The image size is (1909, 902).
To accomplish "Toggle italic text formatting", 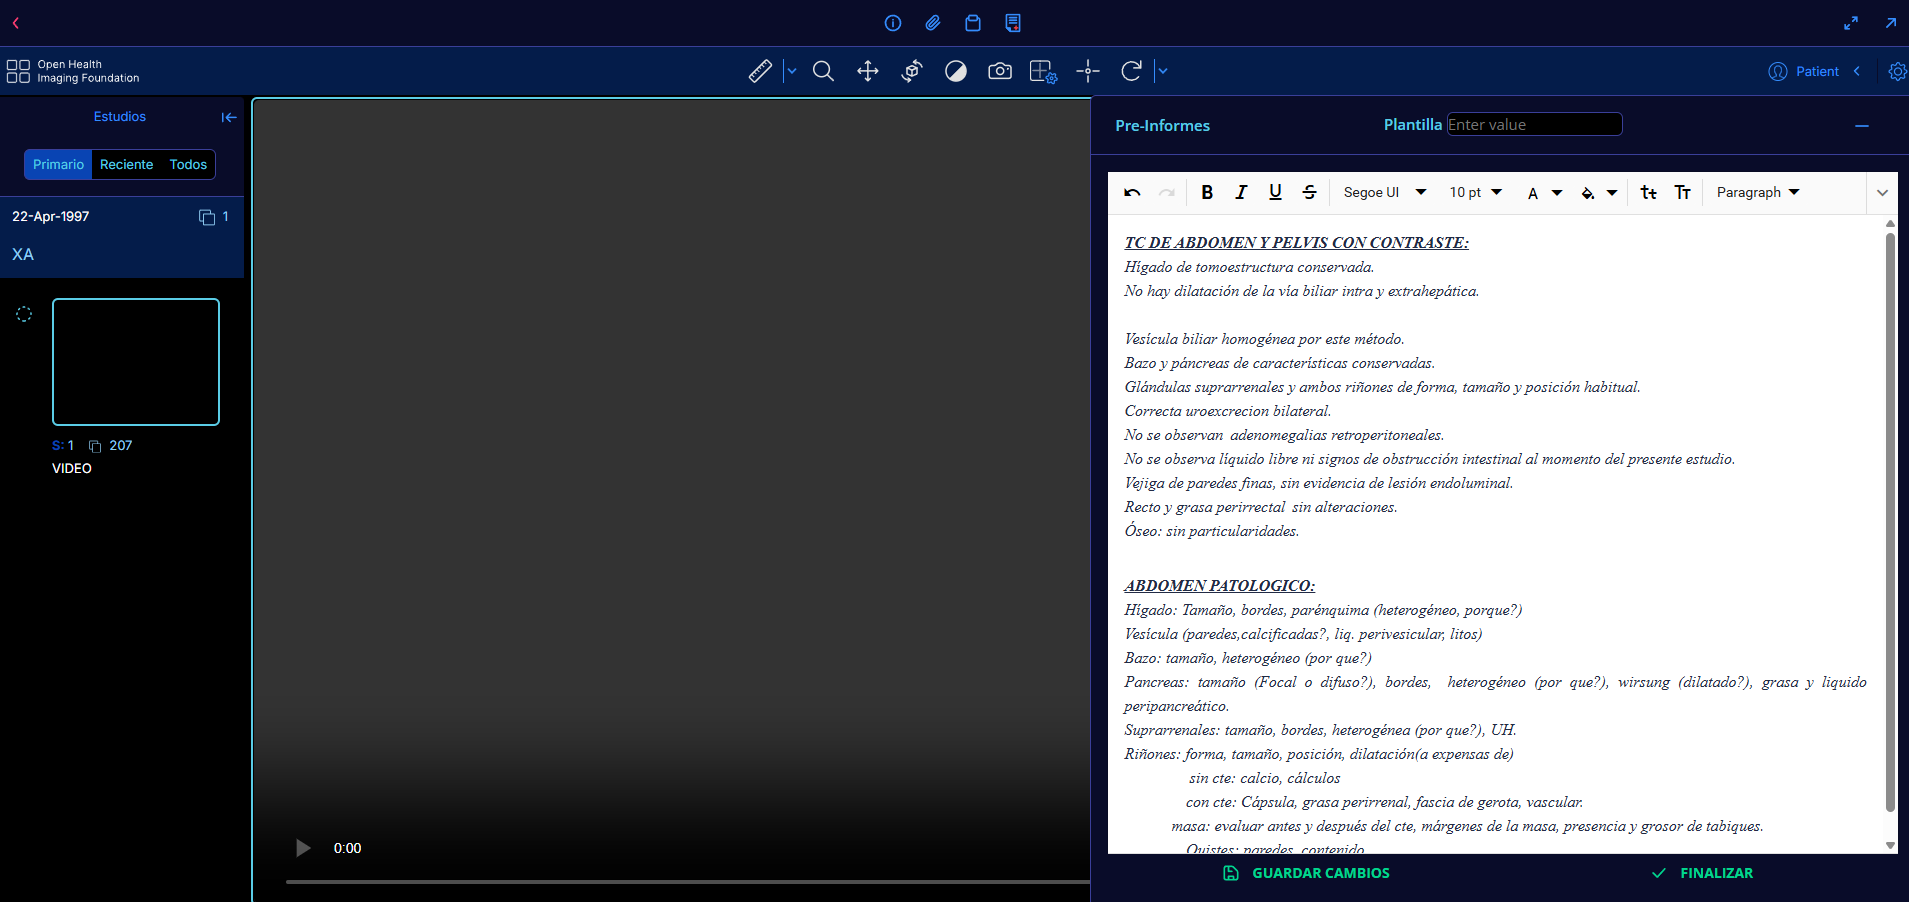I will point(1241,192).
